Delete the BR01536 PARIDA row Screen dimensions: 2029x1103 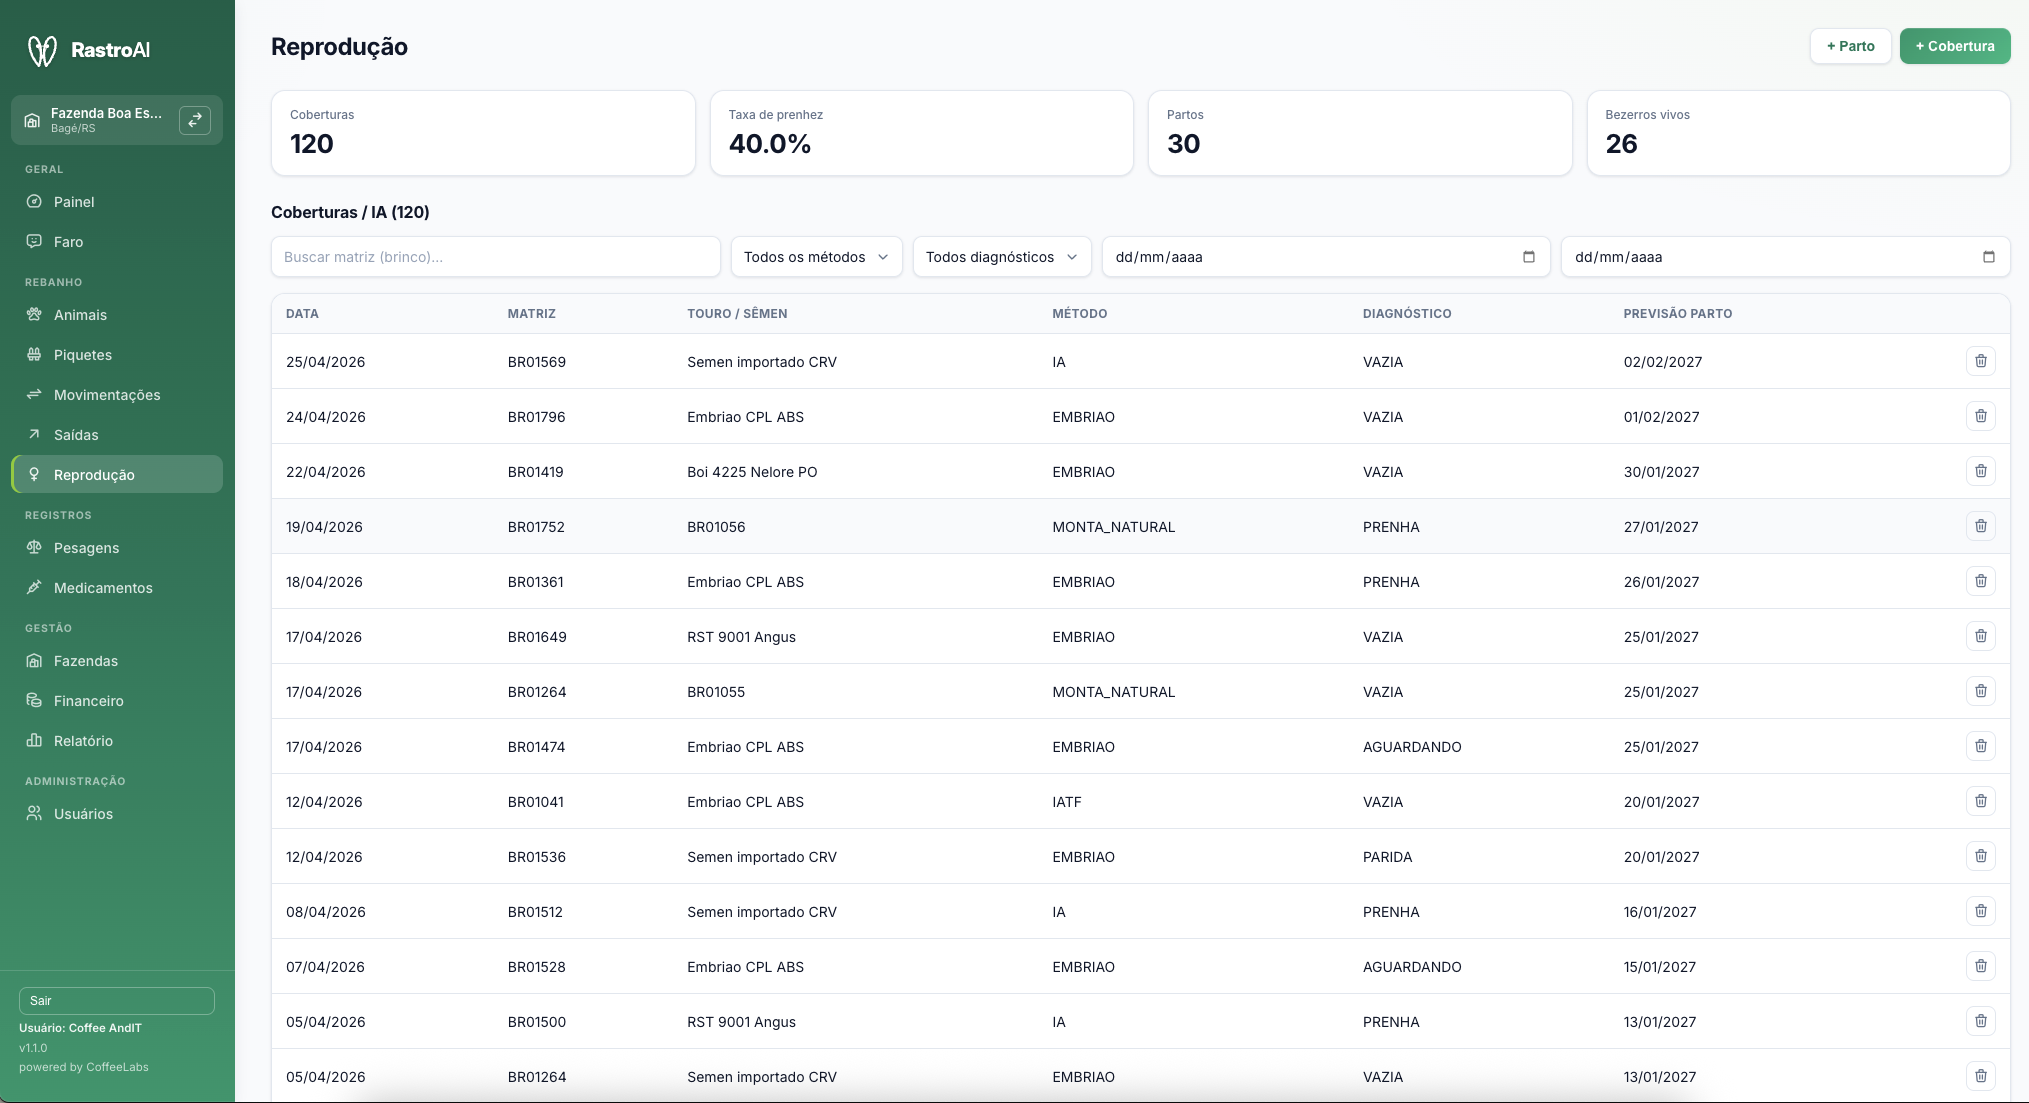tap(1980, 856)
